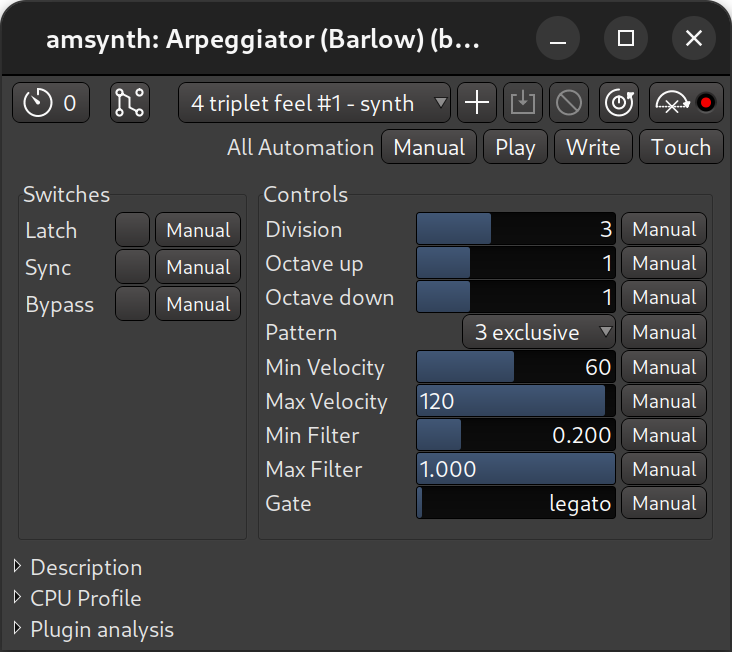Set All Automation to Manual

click(x=429, y=147)
